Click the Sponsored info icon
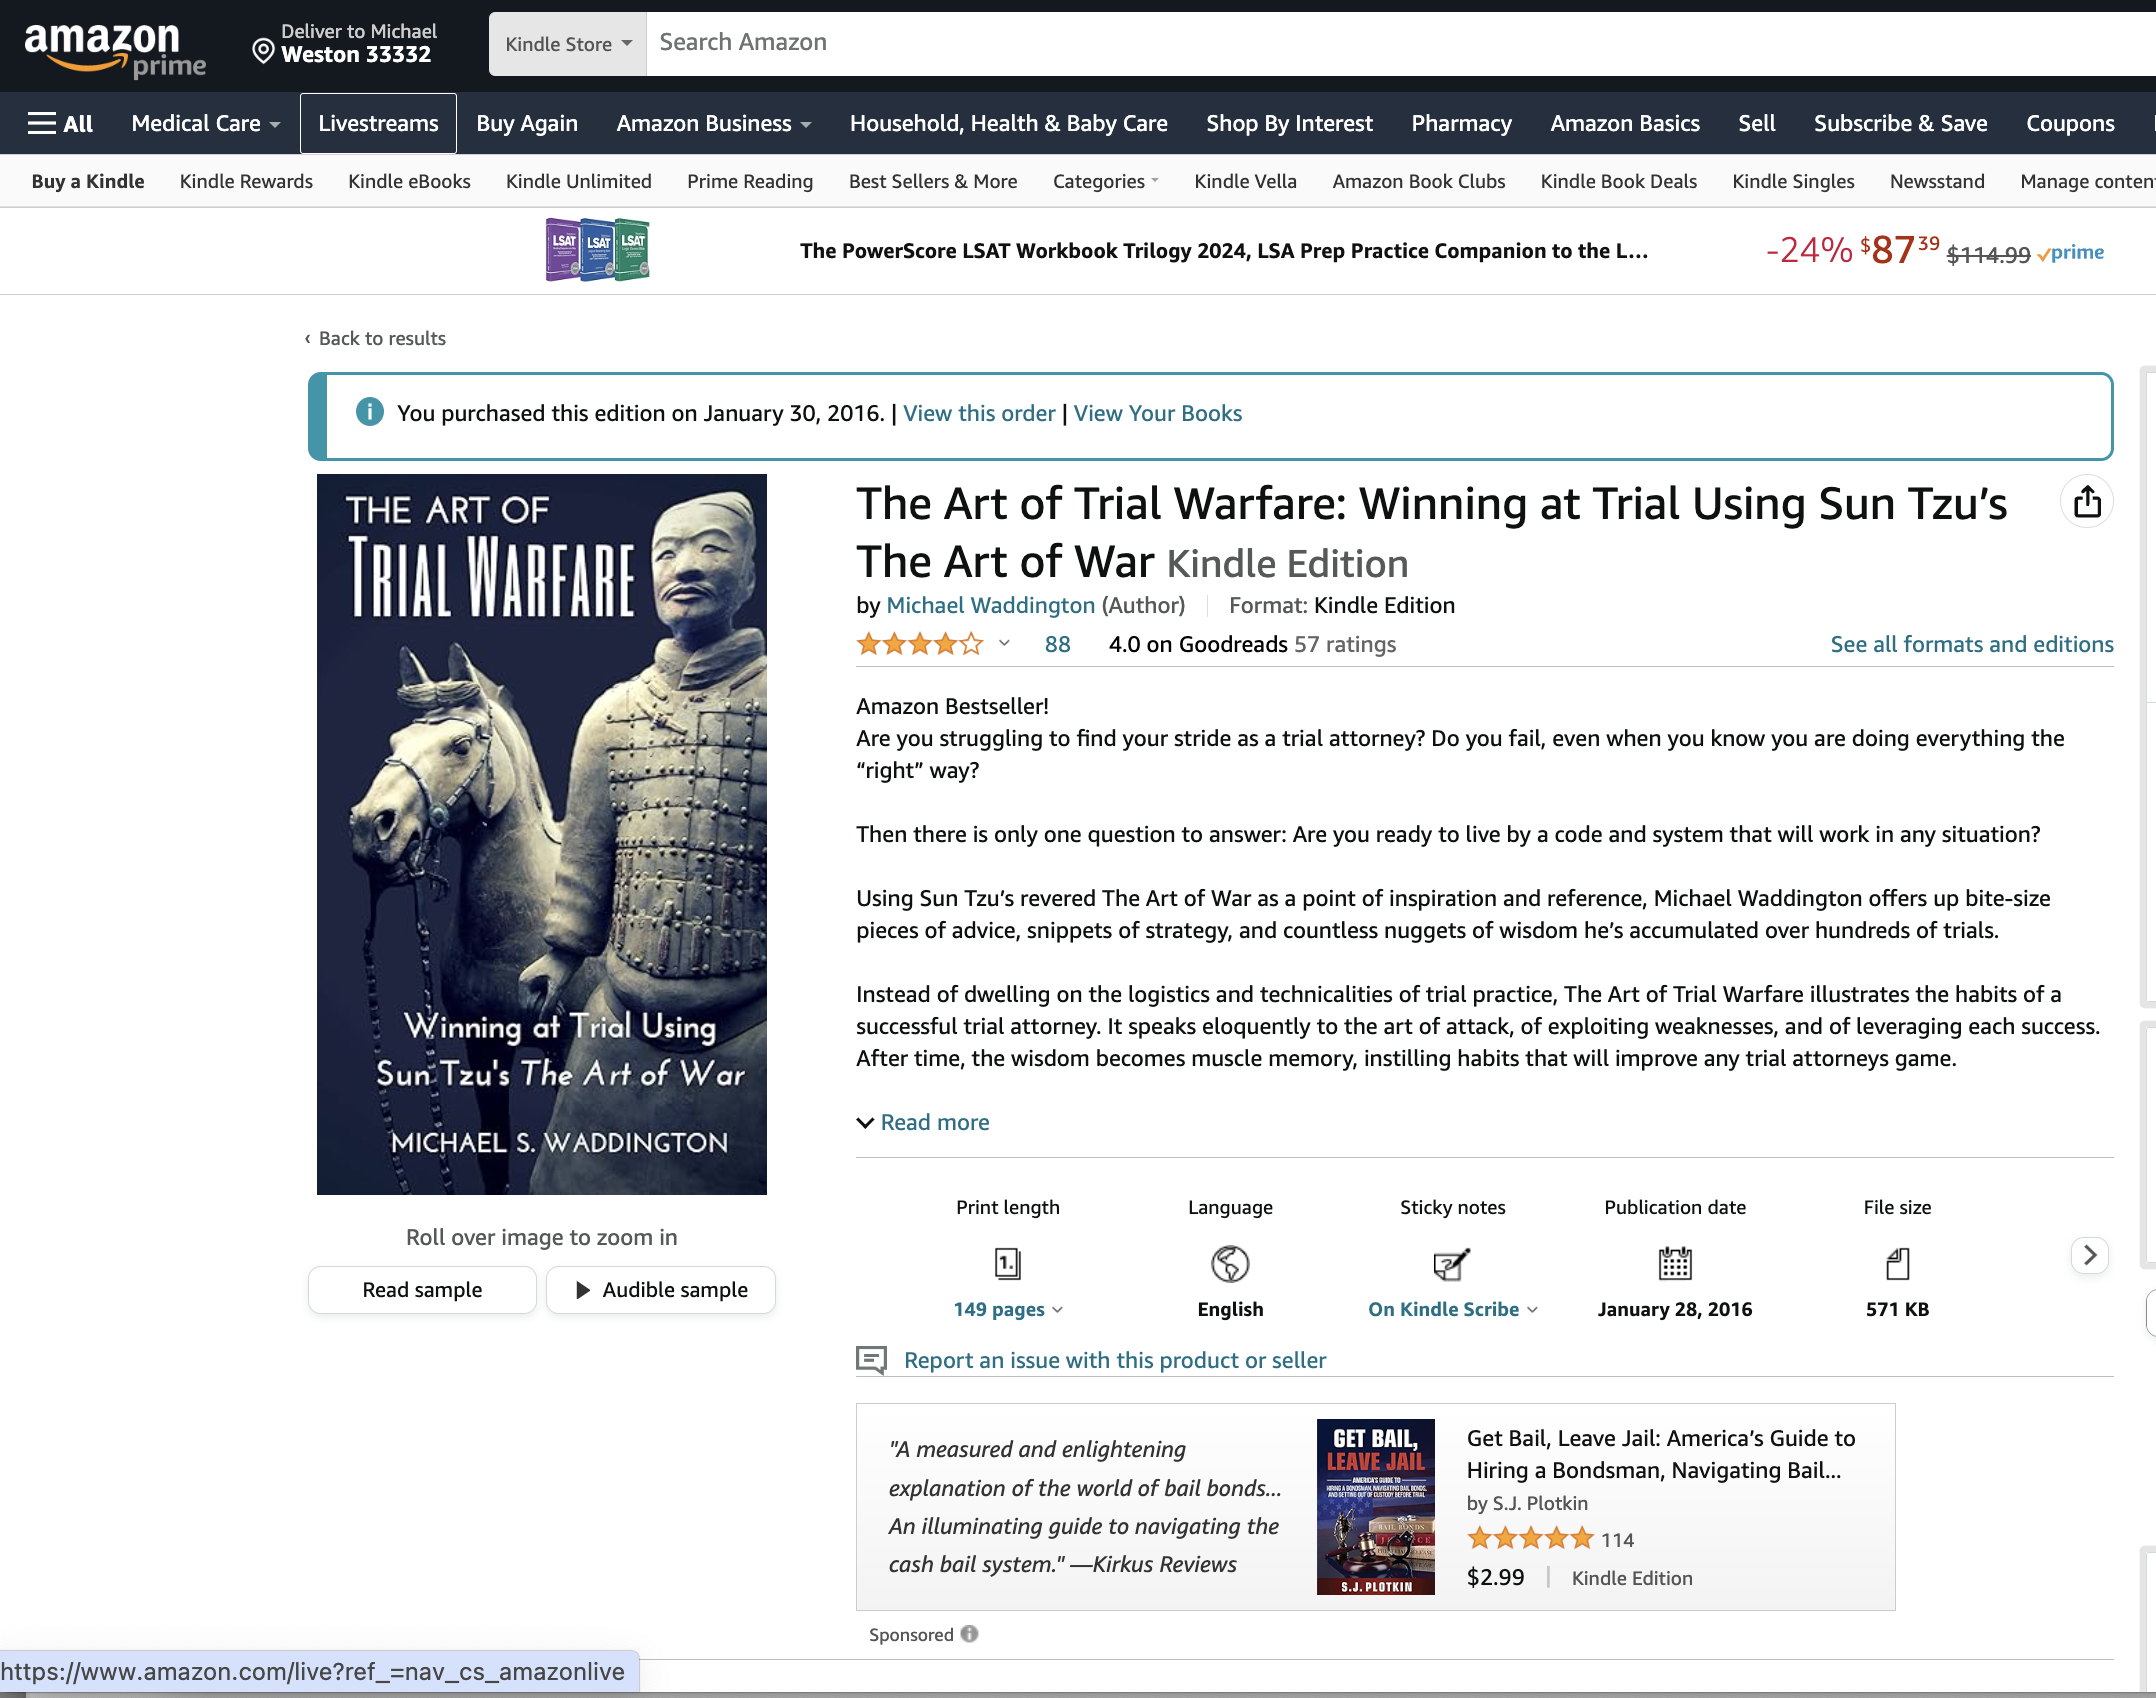The width and height of the screenshot is (2156, 1698). tap(969, 1634)
